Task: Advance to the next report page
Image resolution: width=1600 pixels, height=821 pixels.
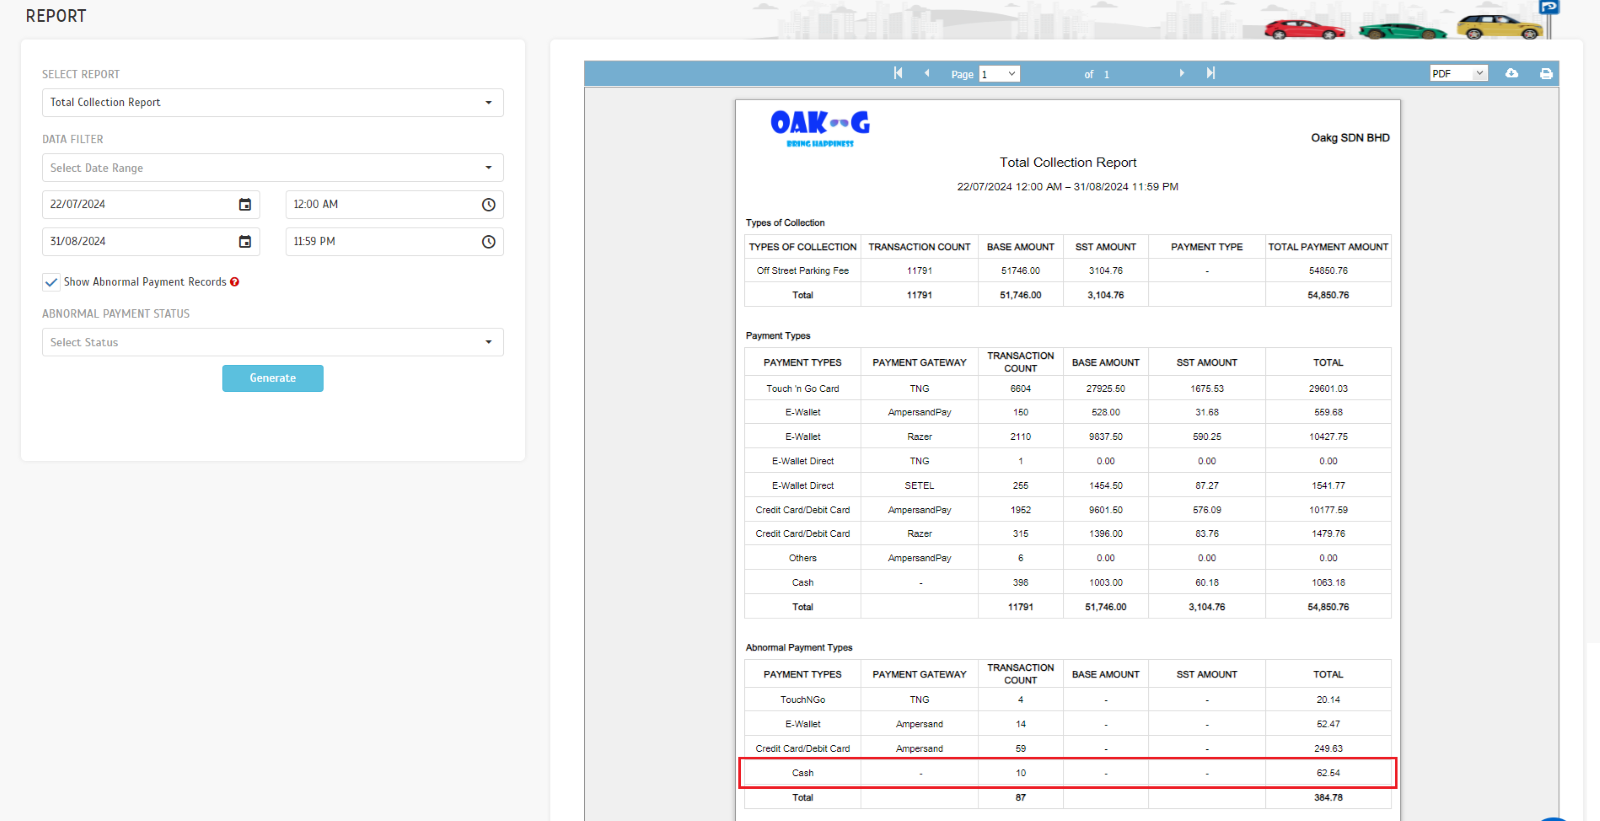Action: coord(1181,73)
